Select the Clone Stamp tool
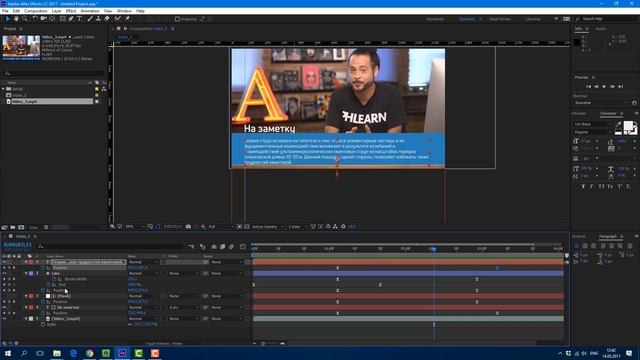The width and height of the screenshot is (640, 360). [x=98, y=19]
